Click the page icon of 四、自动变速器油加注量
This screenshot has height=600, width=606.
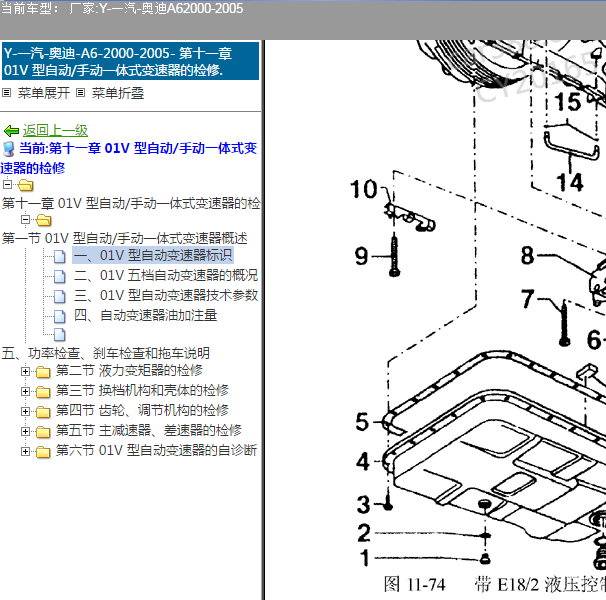(x=60, y=316)
